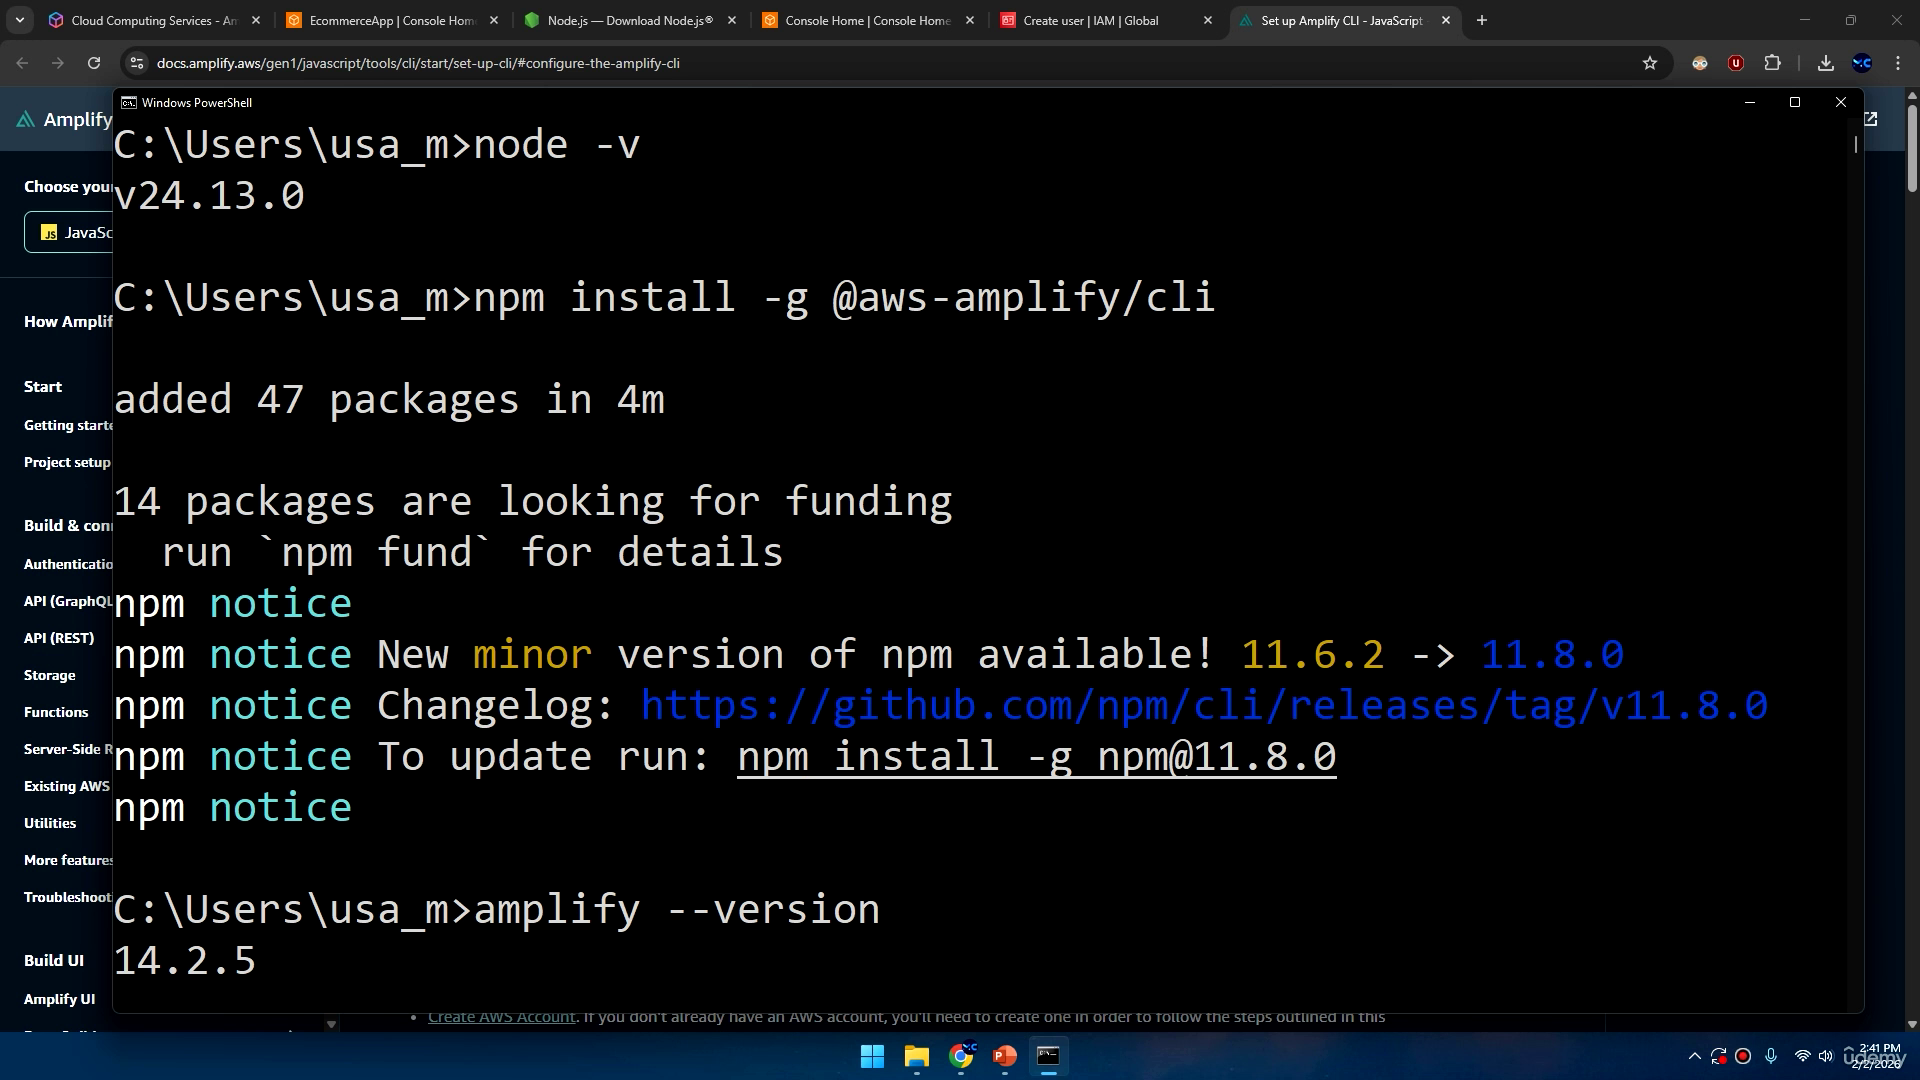The height and width of the screenshot is (1080, 1920).
Task: Open the browser extensions puzzle icon
Action: click(x=1772, y=63)
